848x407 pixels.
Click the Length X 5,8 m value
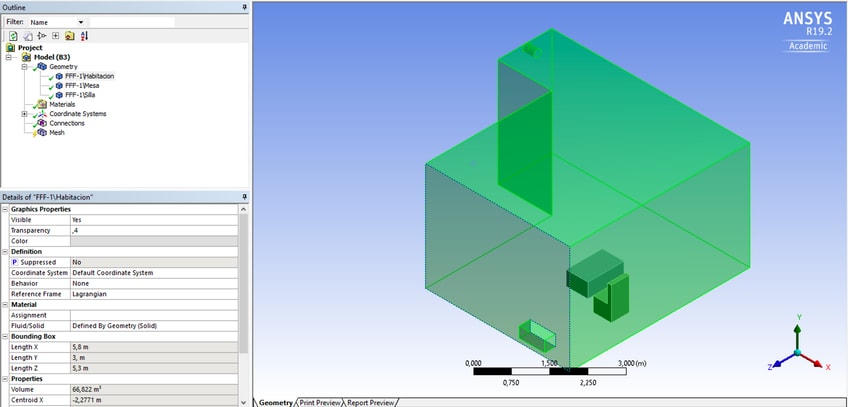(x=154, y=347)
